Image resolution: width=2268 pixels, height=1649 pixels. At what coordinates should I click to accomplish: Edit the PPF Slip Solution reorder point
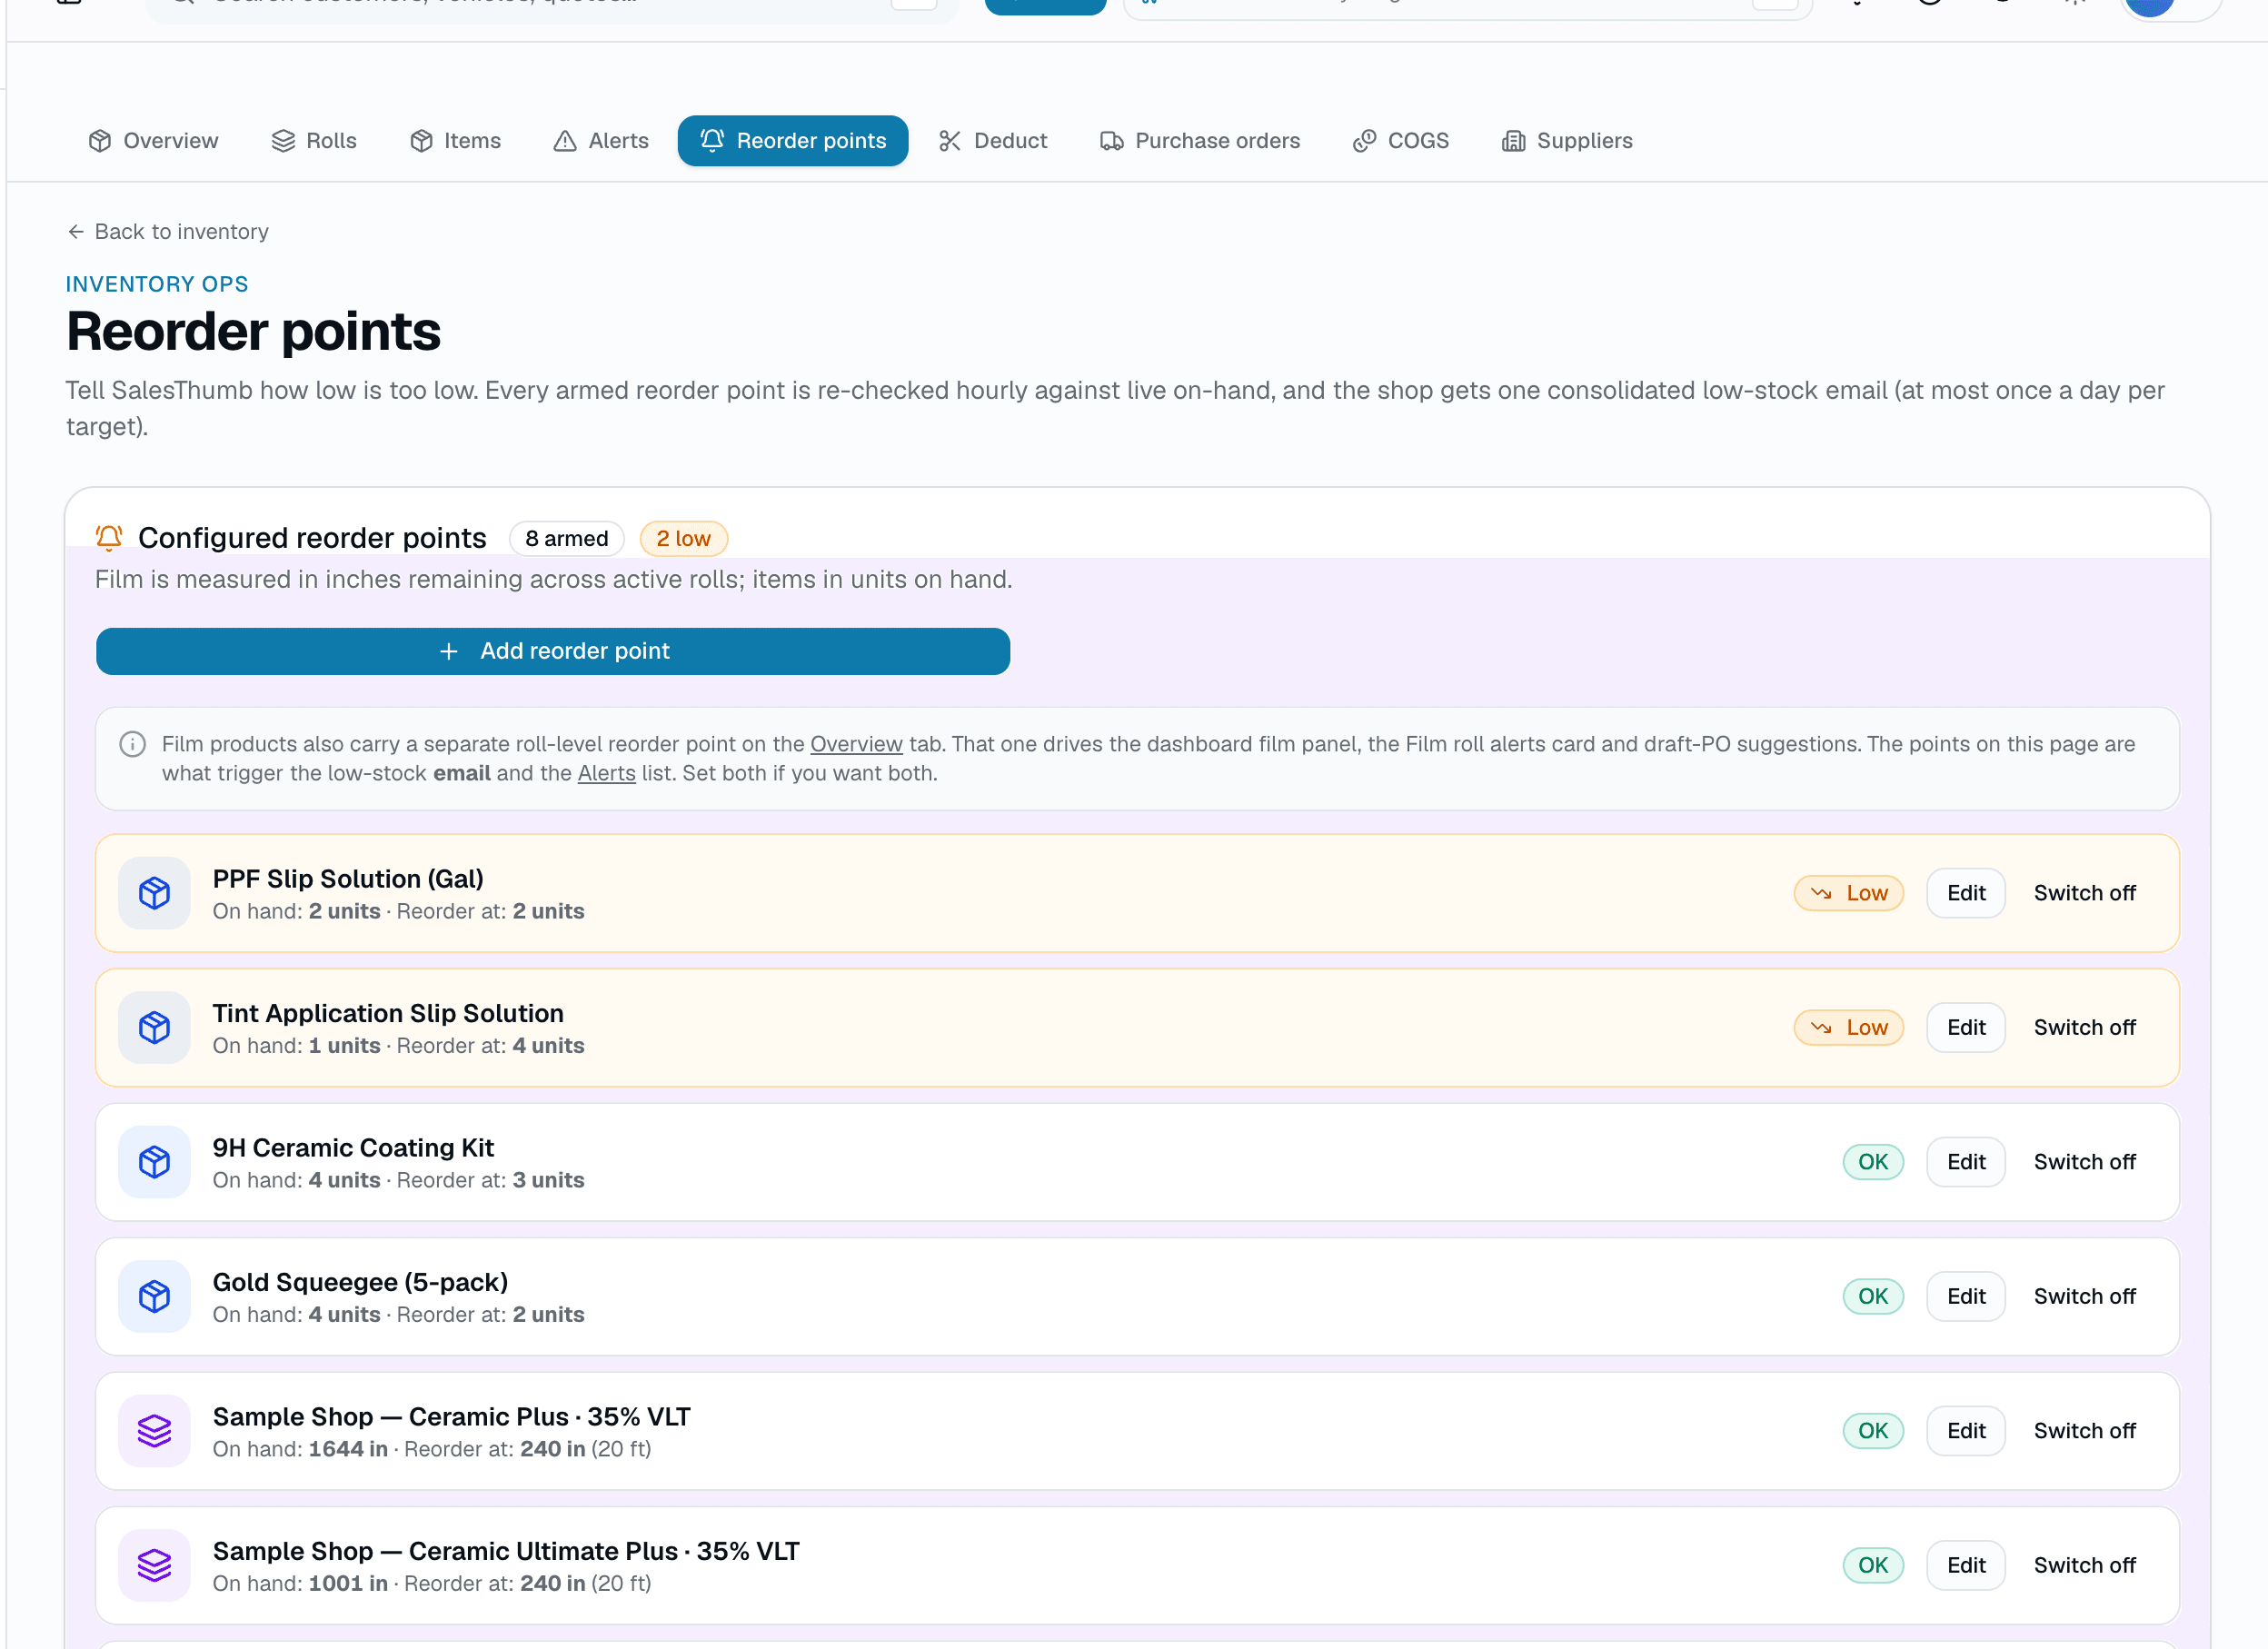click(x=1965, y=893)
